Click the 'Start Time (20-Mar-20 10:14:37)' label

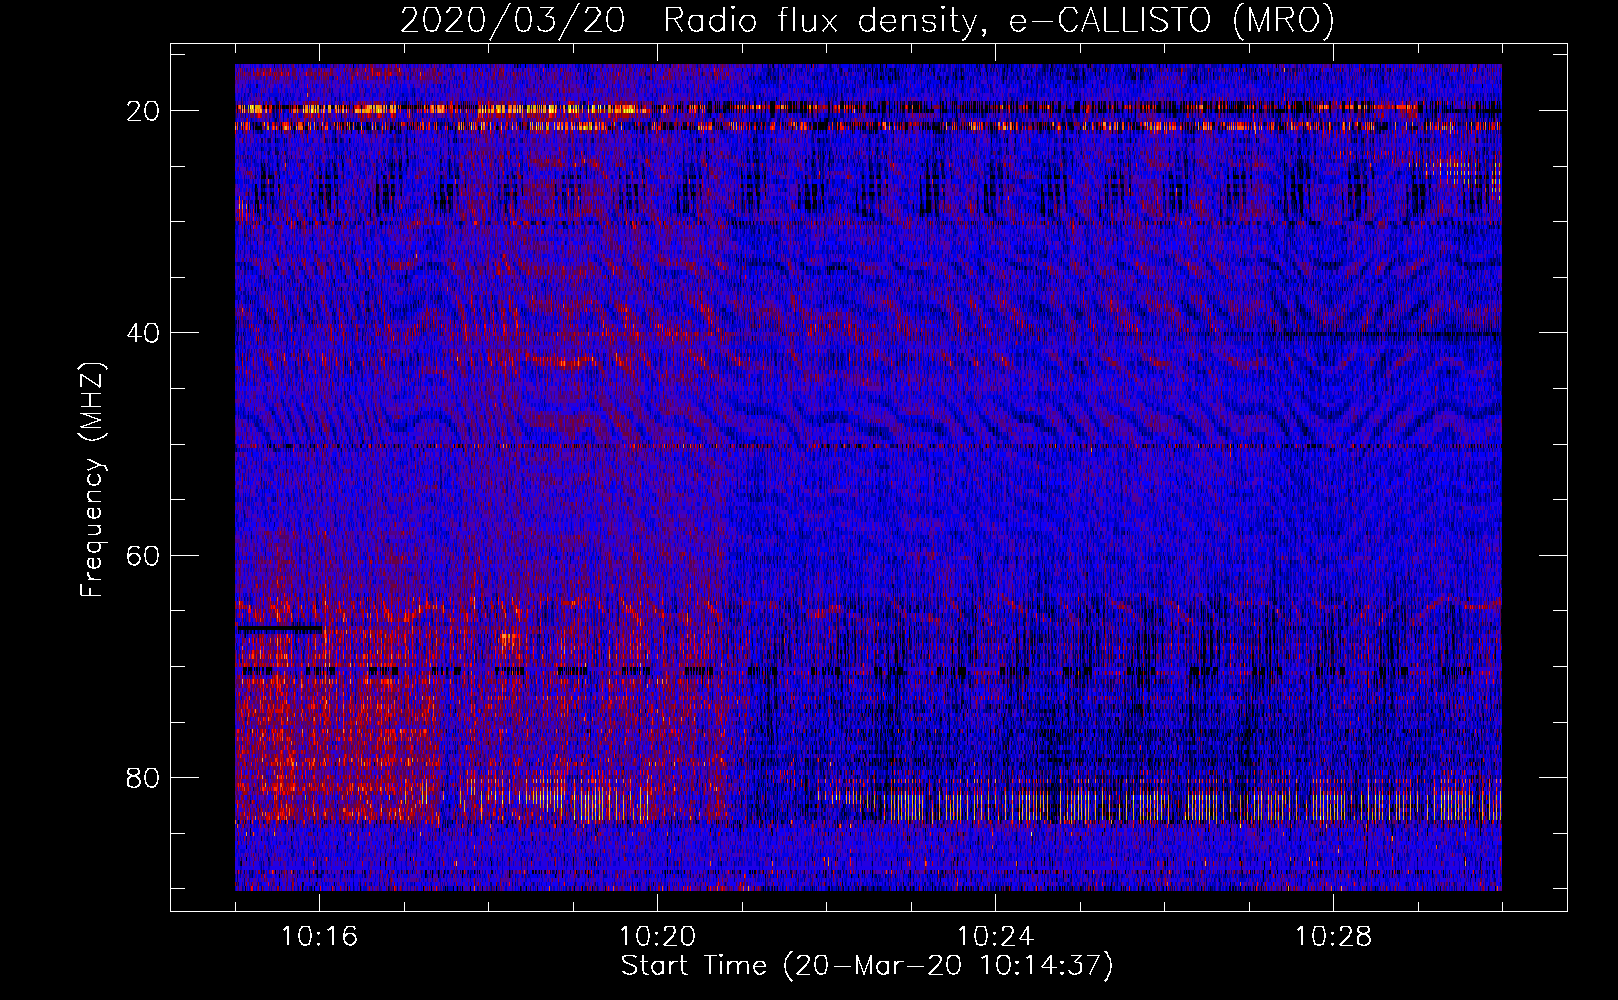[867, 966]
